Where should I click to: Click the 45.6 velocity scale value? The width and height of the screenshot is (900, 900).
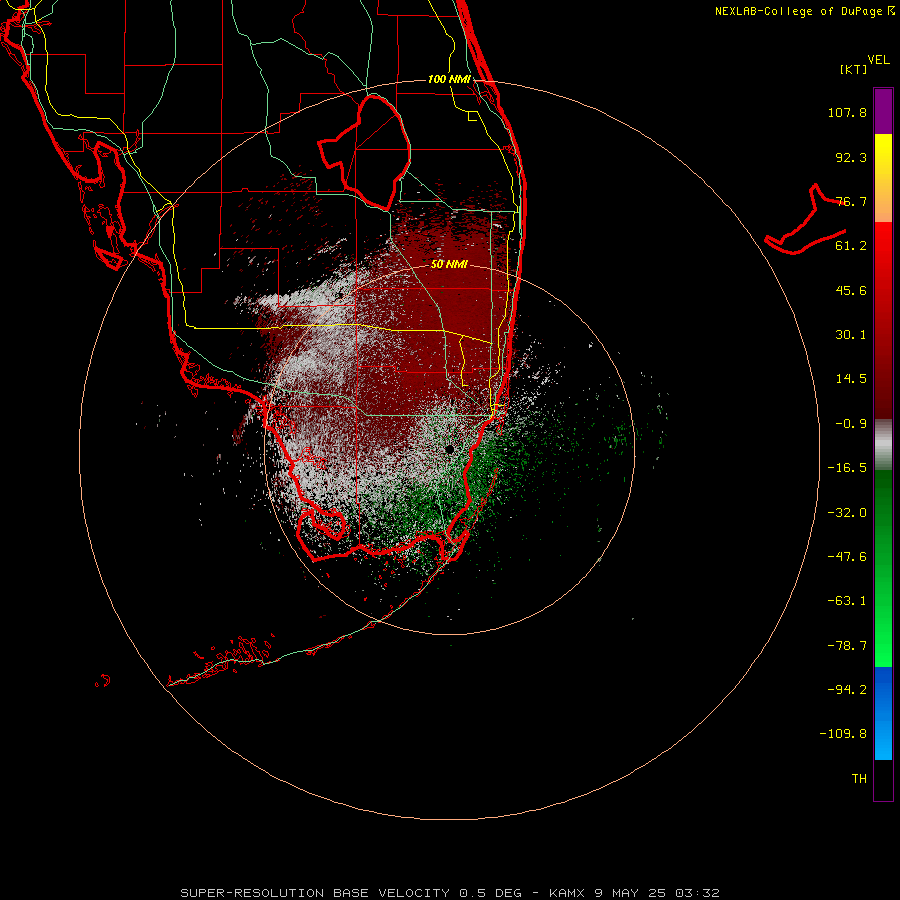tap(851, 290)
